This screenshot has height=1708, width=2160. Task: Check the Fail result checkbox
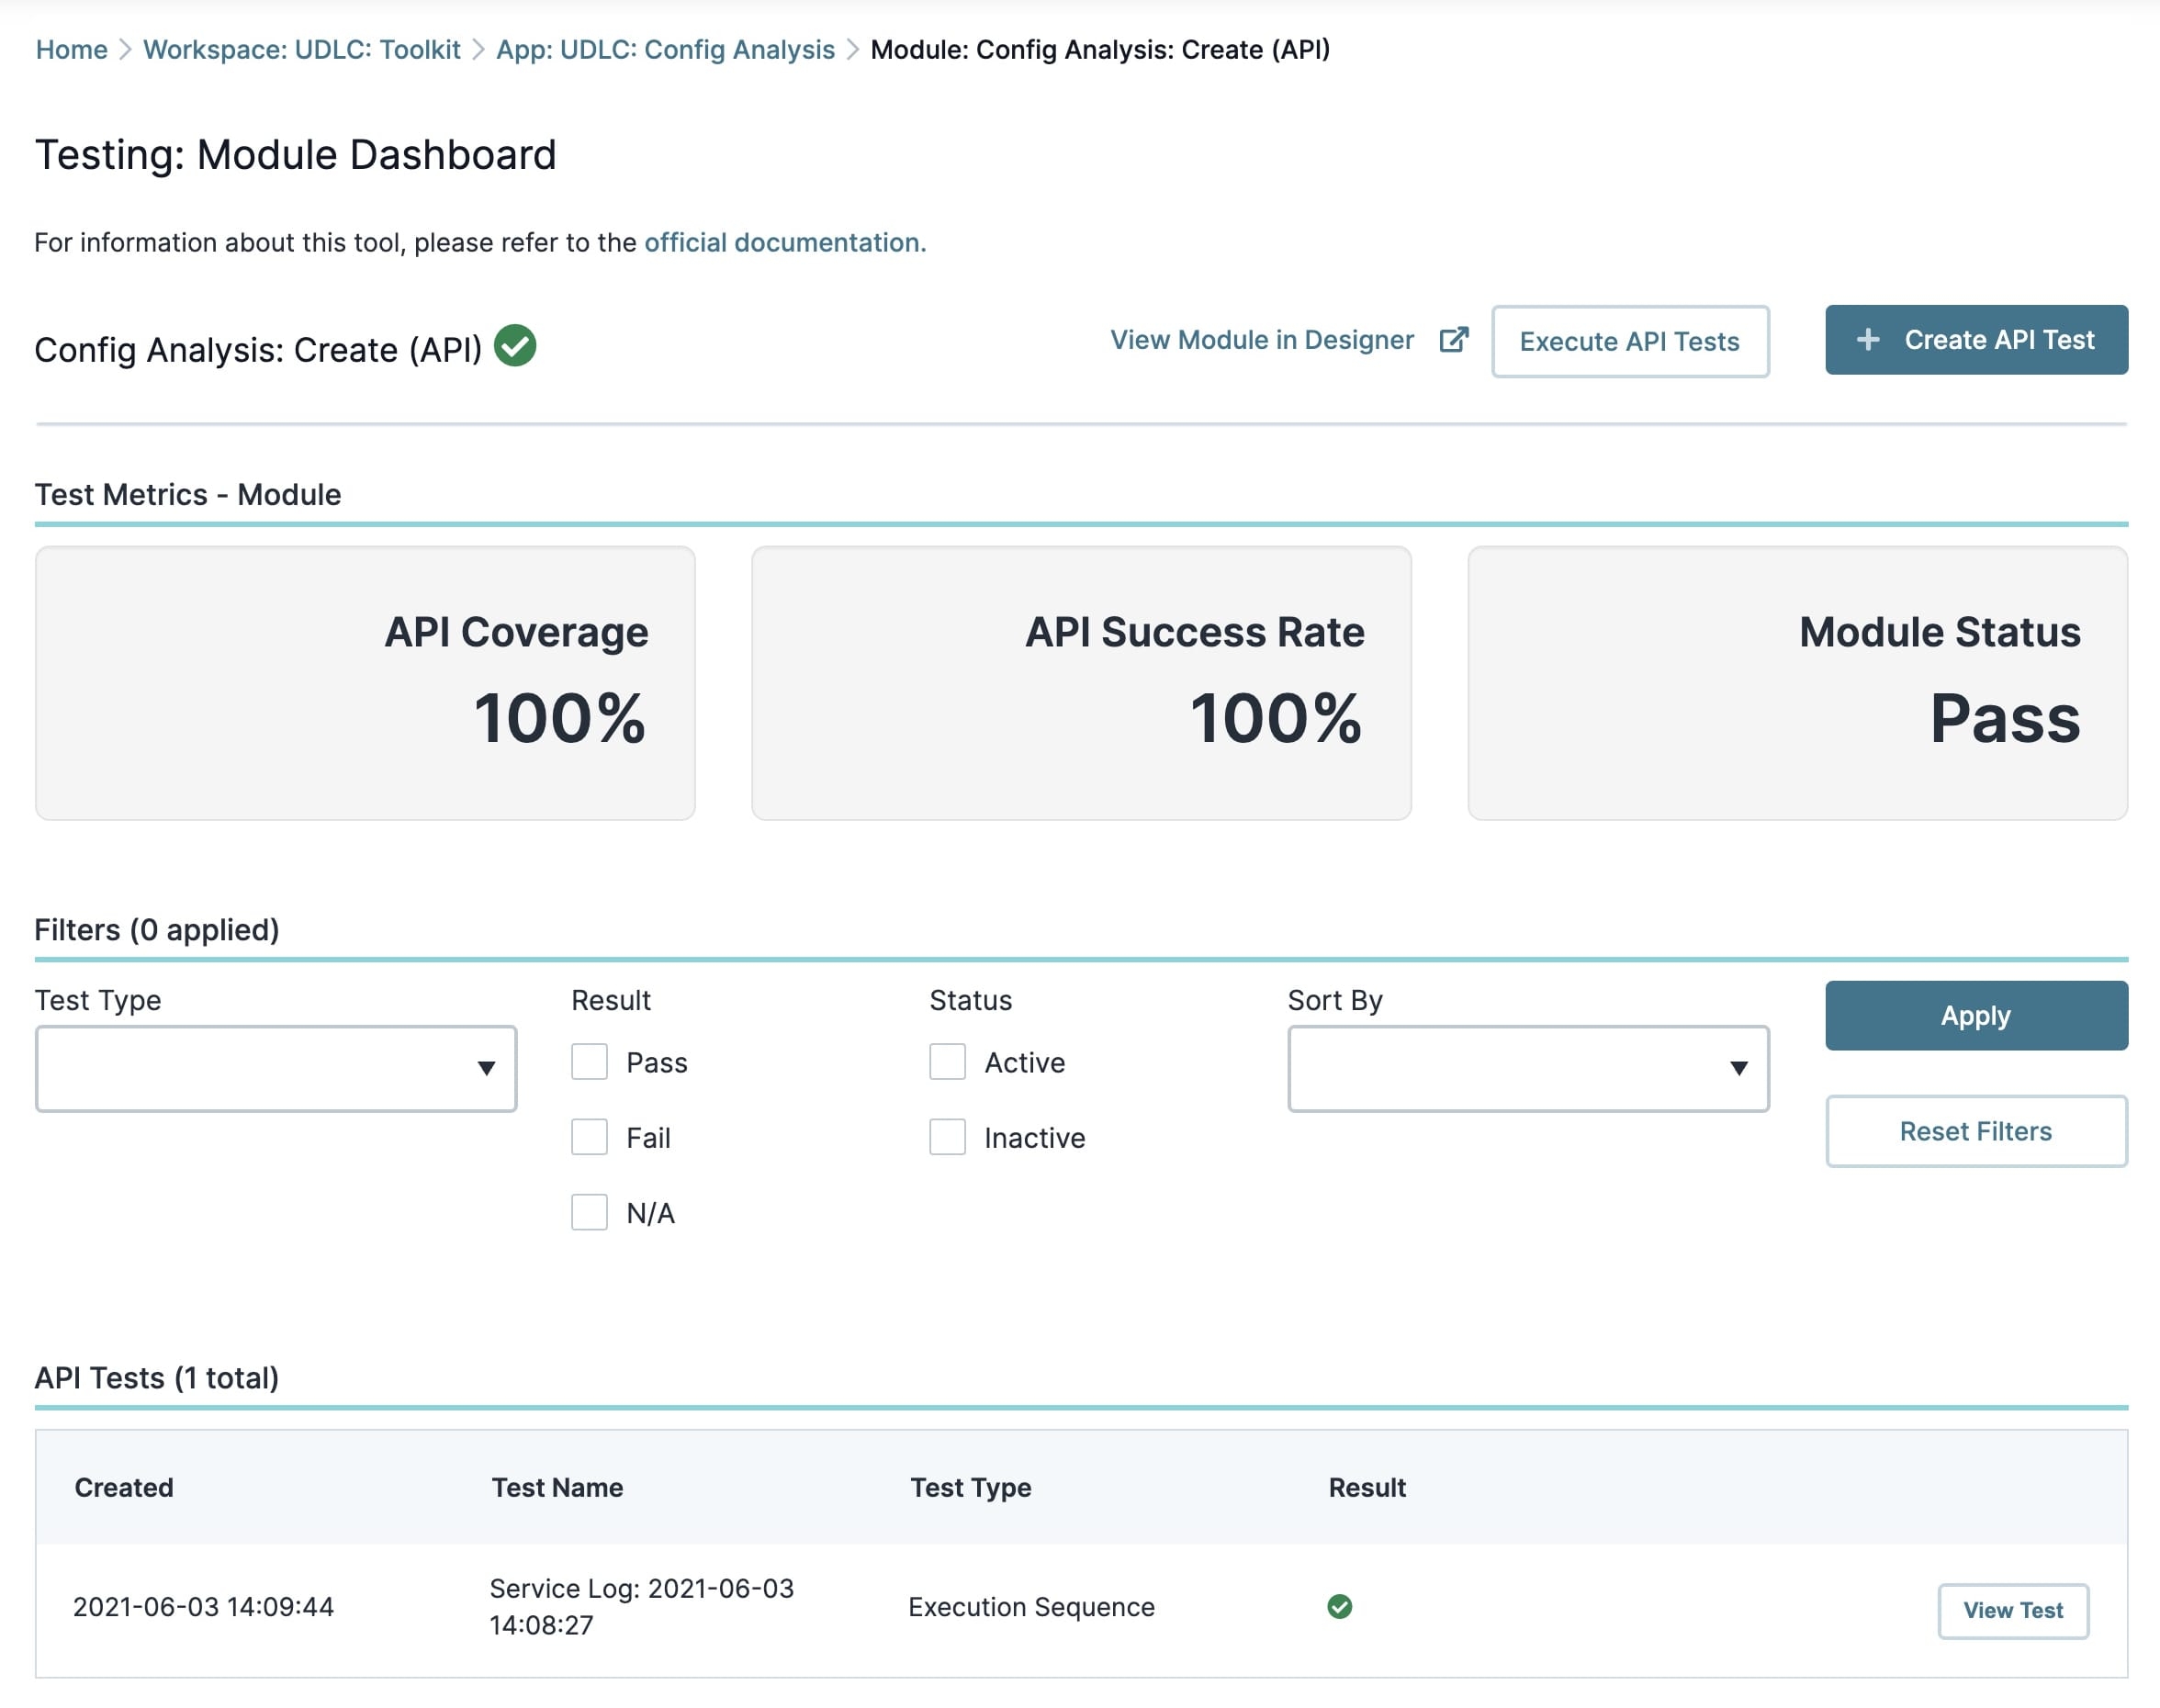point(589,1137)
